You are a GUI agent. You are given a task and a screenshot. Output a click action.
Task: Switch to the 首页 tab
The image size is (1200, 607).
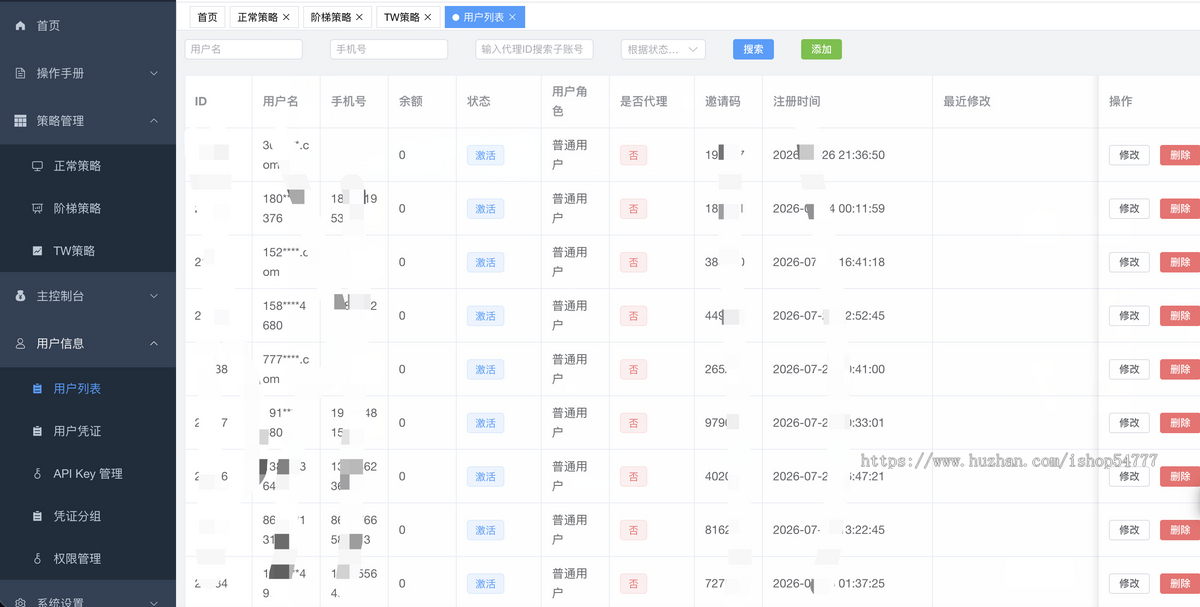207,17
